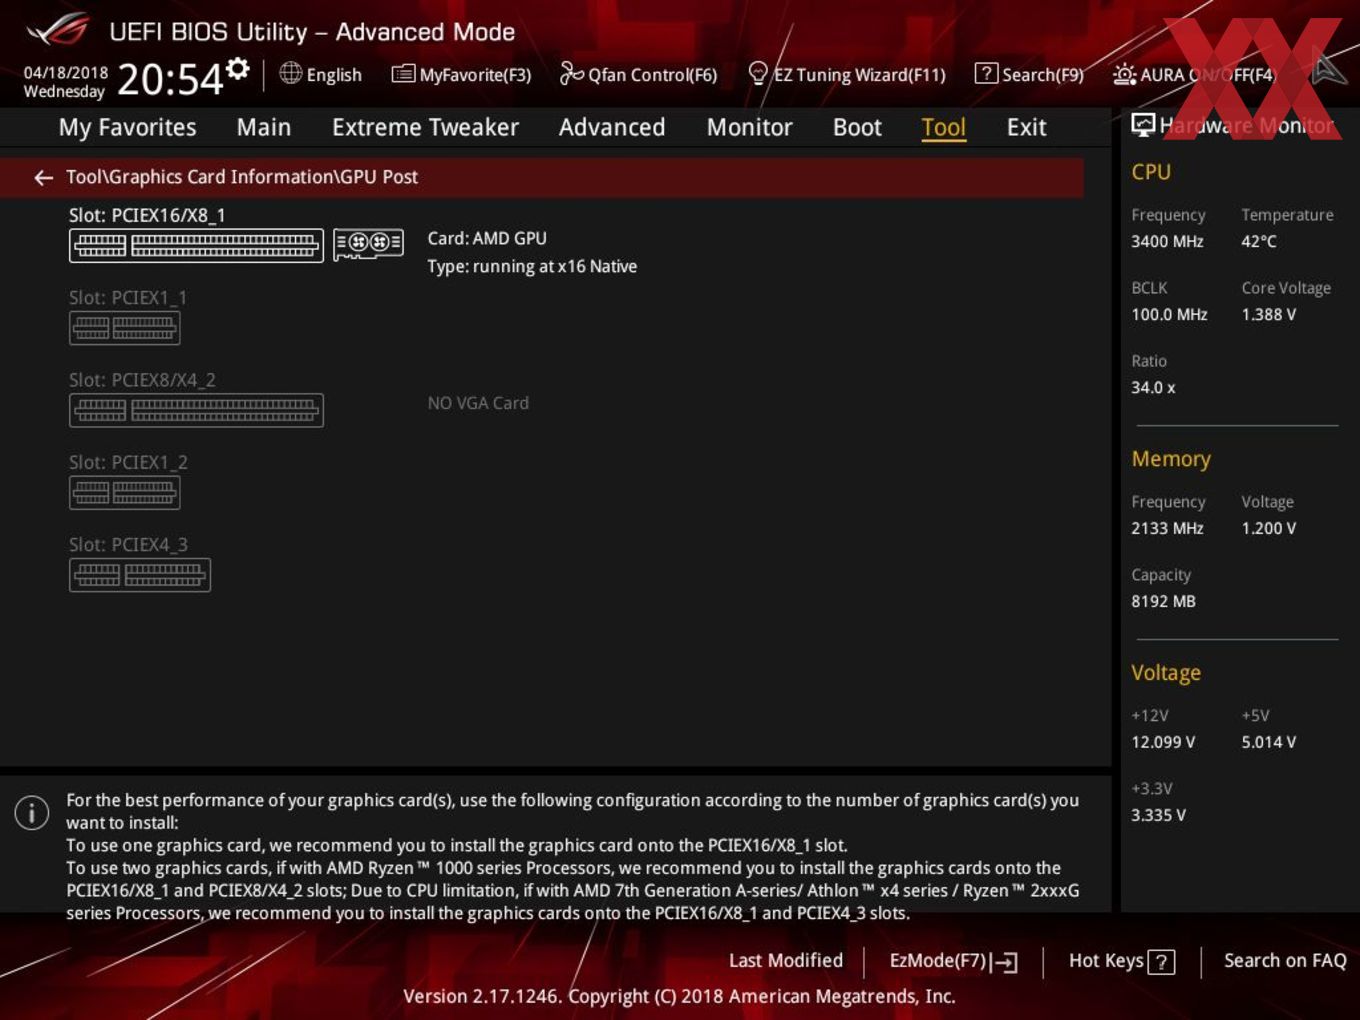Click memory frequency value 2133 MHz

[1167, 528]
